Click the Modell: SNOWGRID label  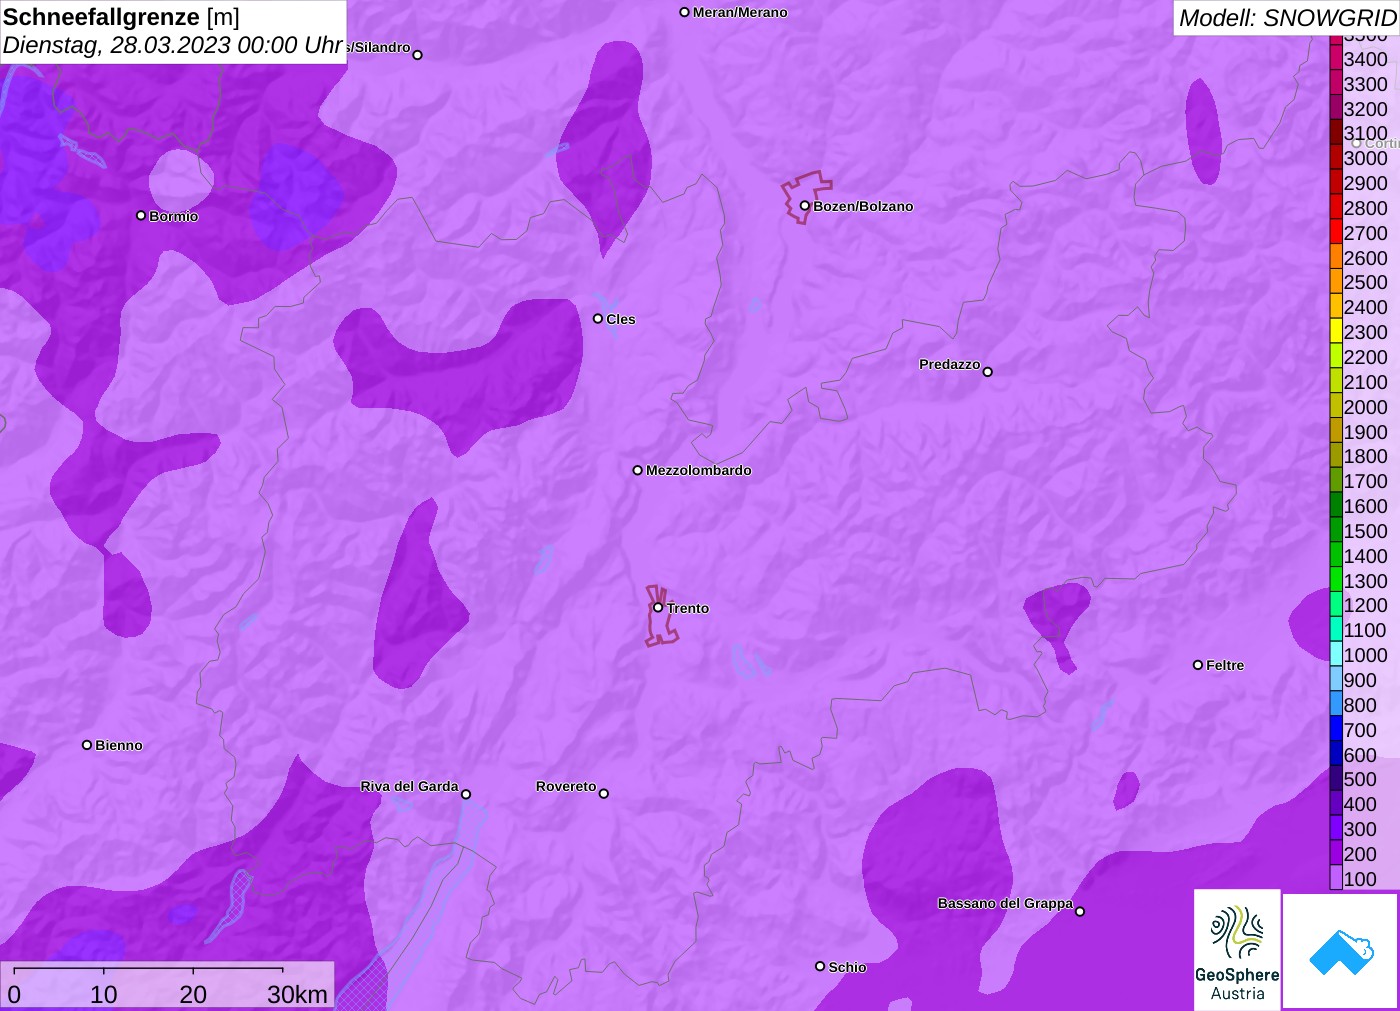(1287, 18)
